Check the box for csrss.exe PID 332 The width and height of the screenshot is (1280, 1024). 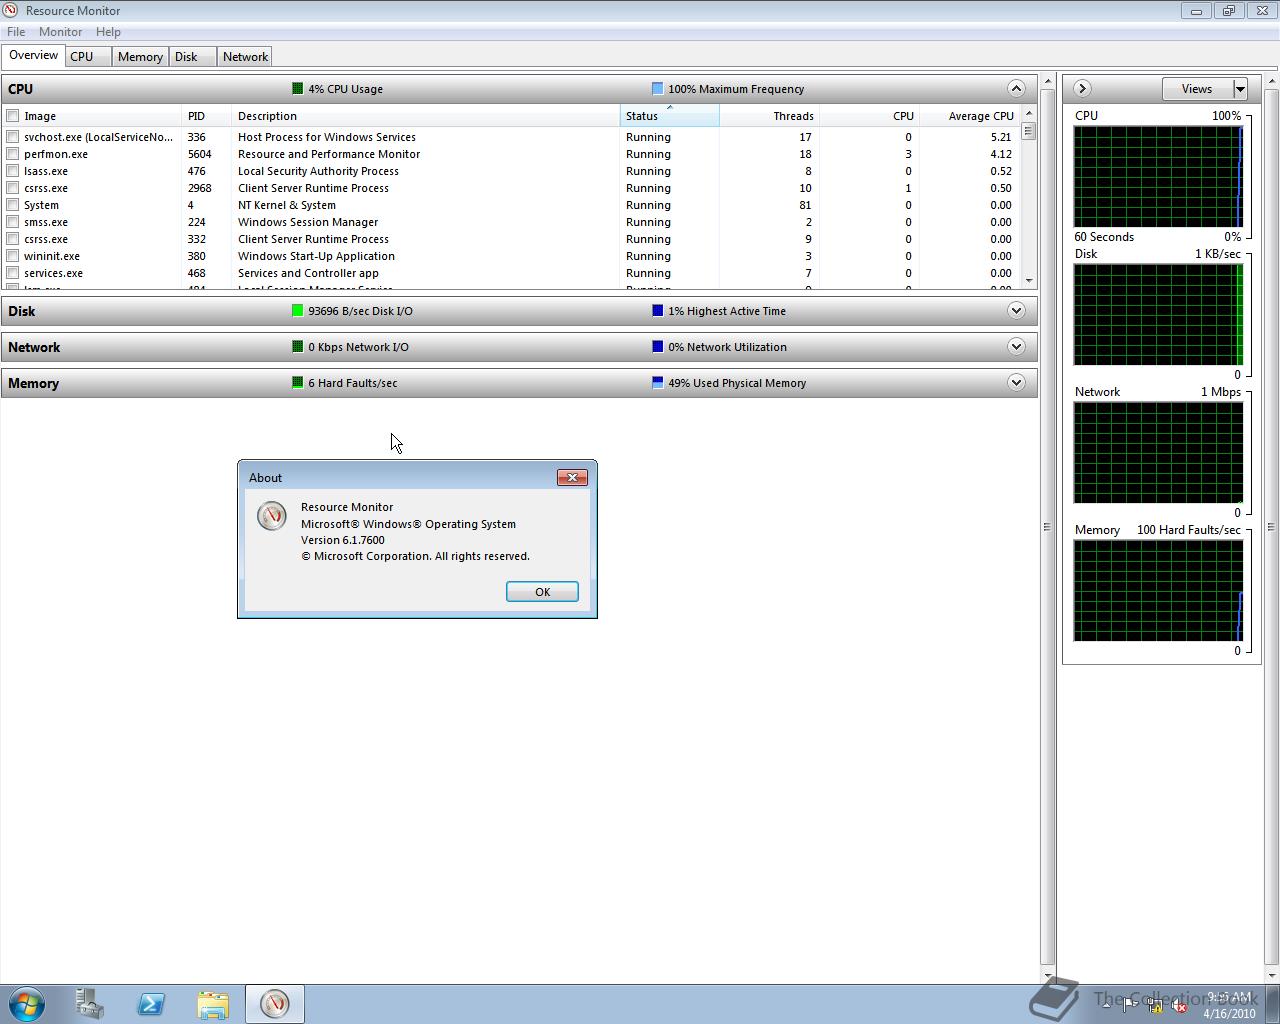(x=13, y=239)
